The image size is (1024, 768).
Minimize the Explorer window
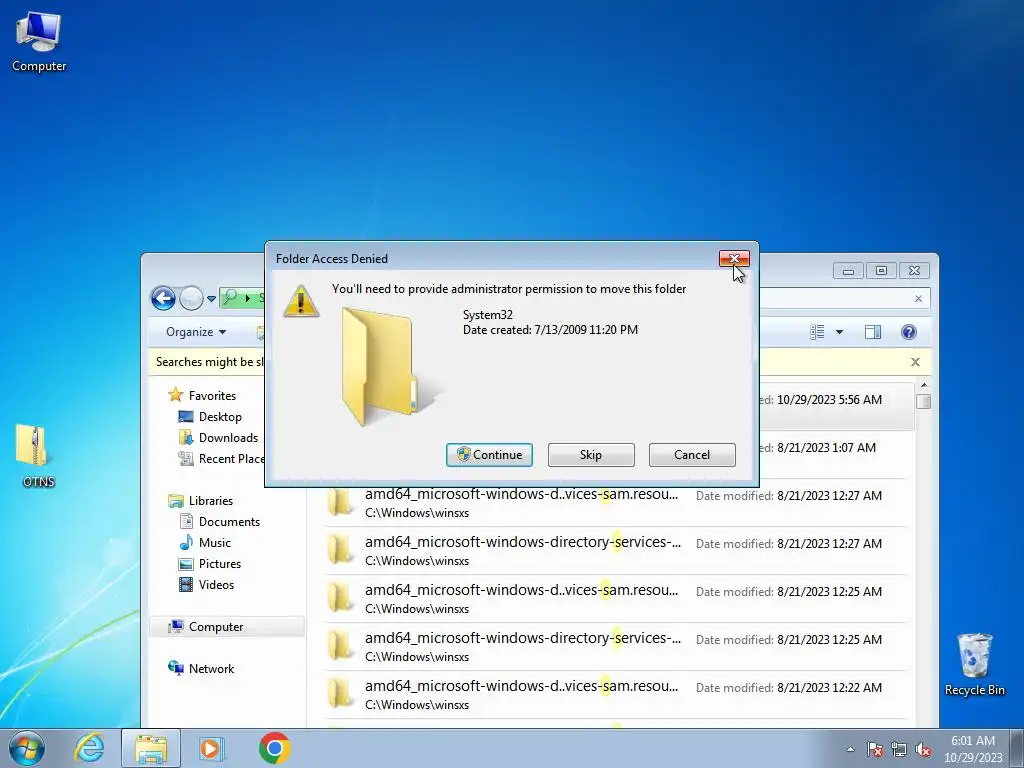pos(848,270)
